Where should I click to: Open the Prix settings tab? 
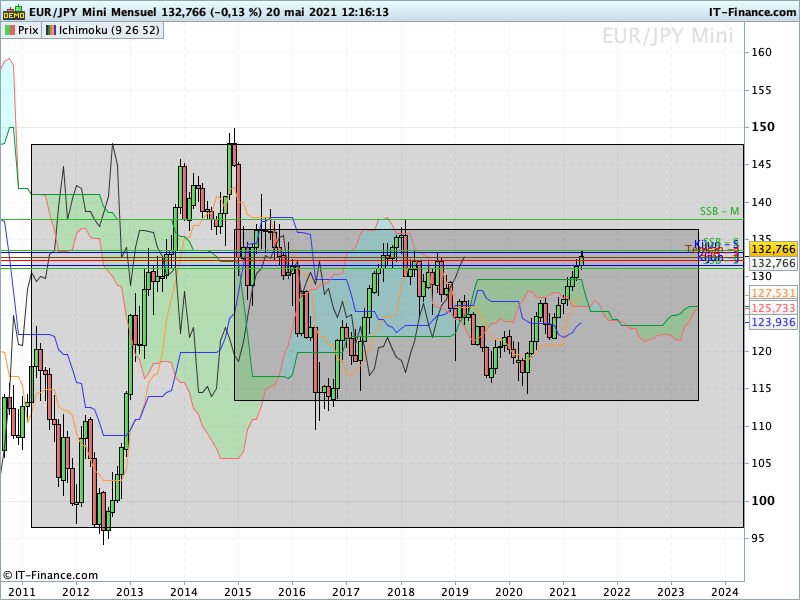[x=22, y=30]
